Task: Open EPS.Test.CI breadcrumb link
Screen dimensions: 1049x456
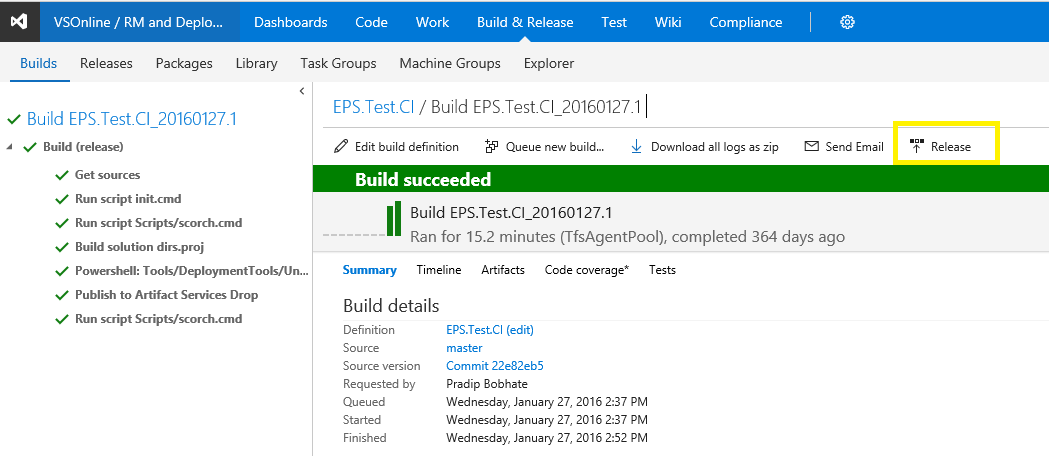Action: click(374, 107)
